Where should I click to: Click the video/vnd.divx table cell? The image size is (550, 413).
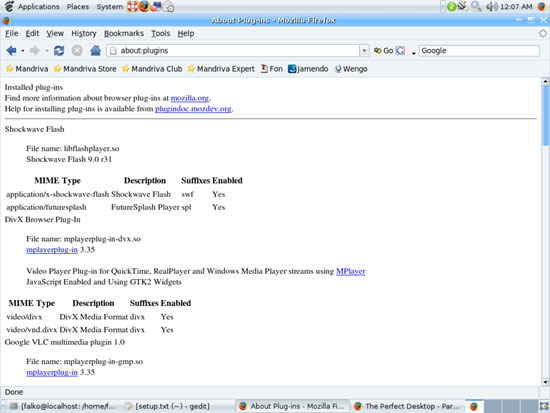(x=32, y=330)
